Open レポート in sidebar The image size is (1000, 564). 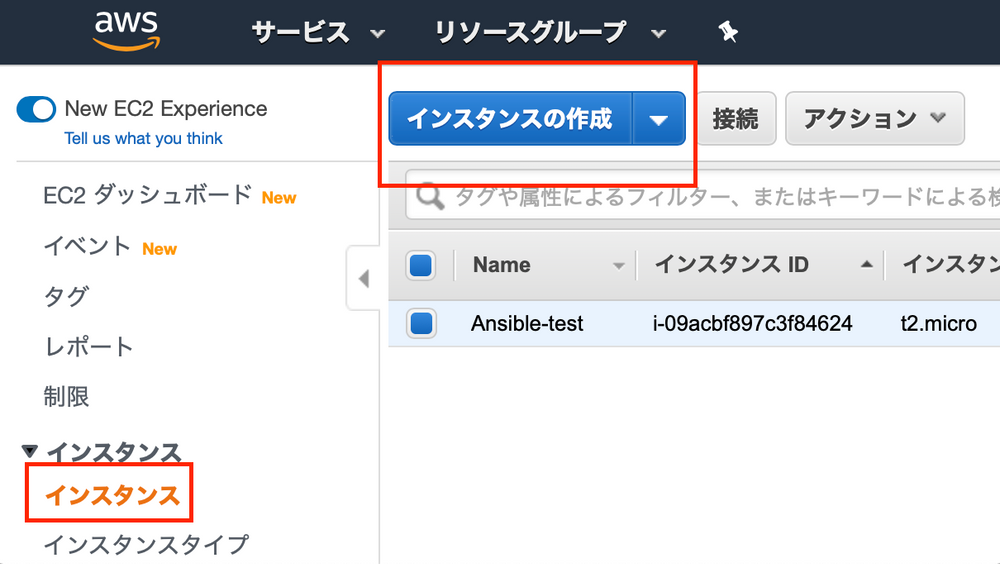pyautogui.click(x=88, y=346)
